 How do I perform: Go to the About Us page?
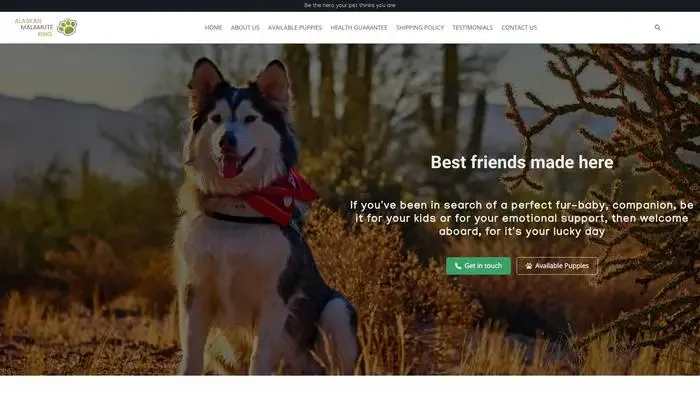pos(245,28)
